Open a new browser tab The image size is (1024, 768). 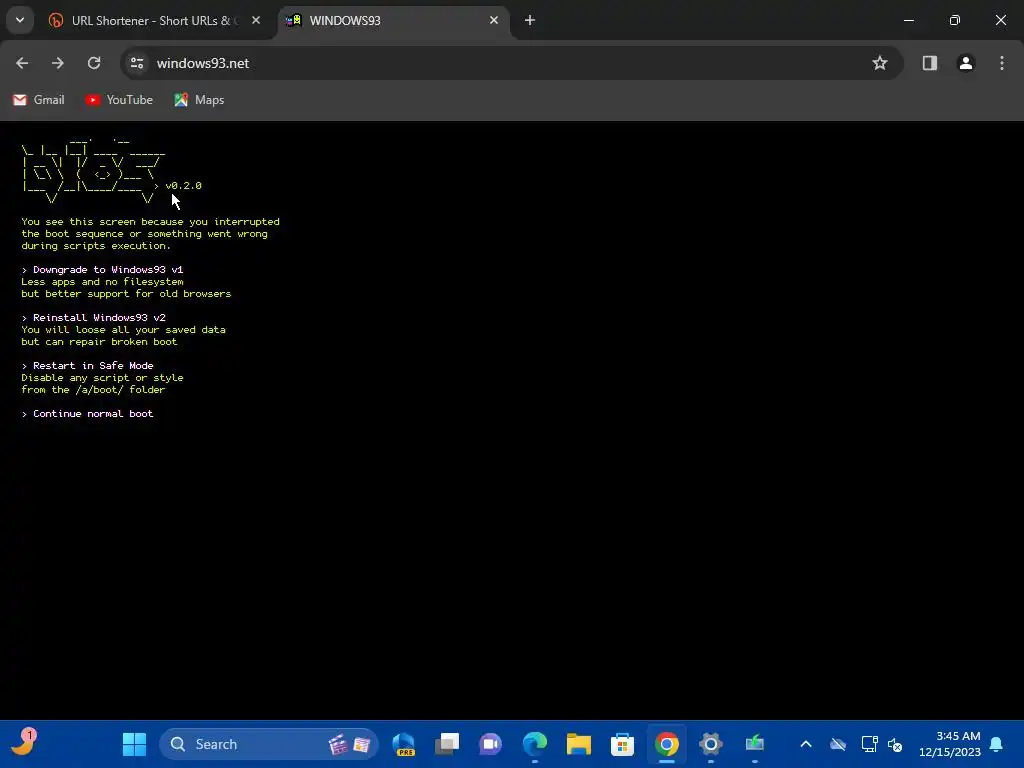coord(530,20)
